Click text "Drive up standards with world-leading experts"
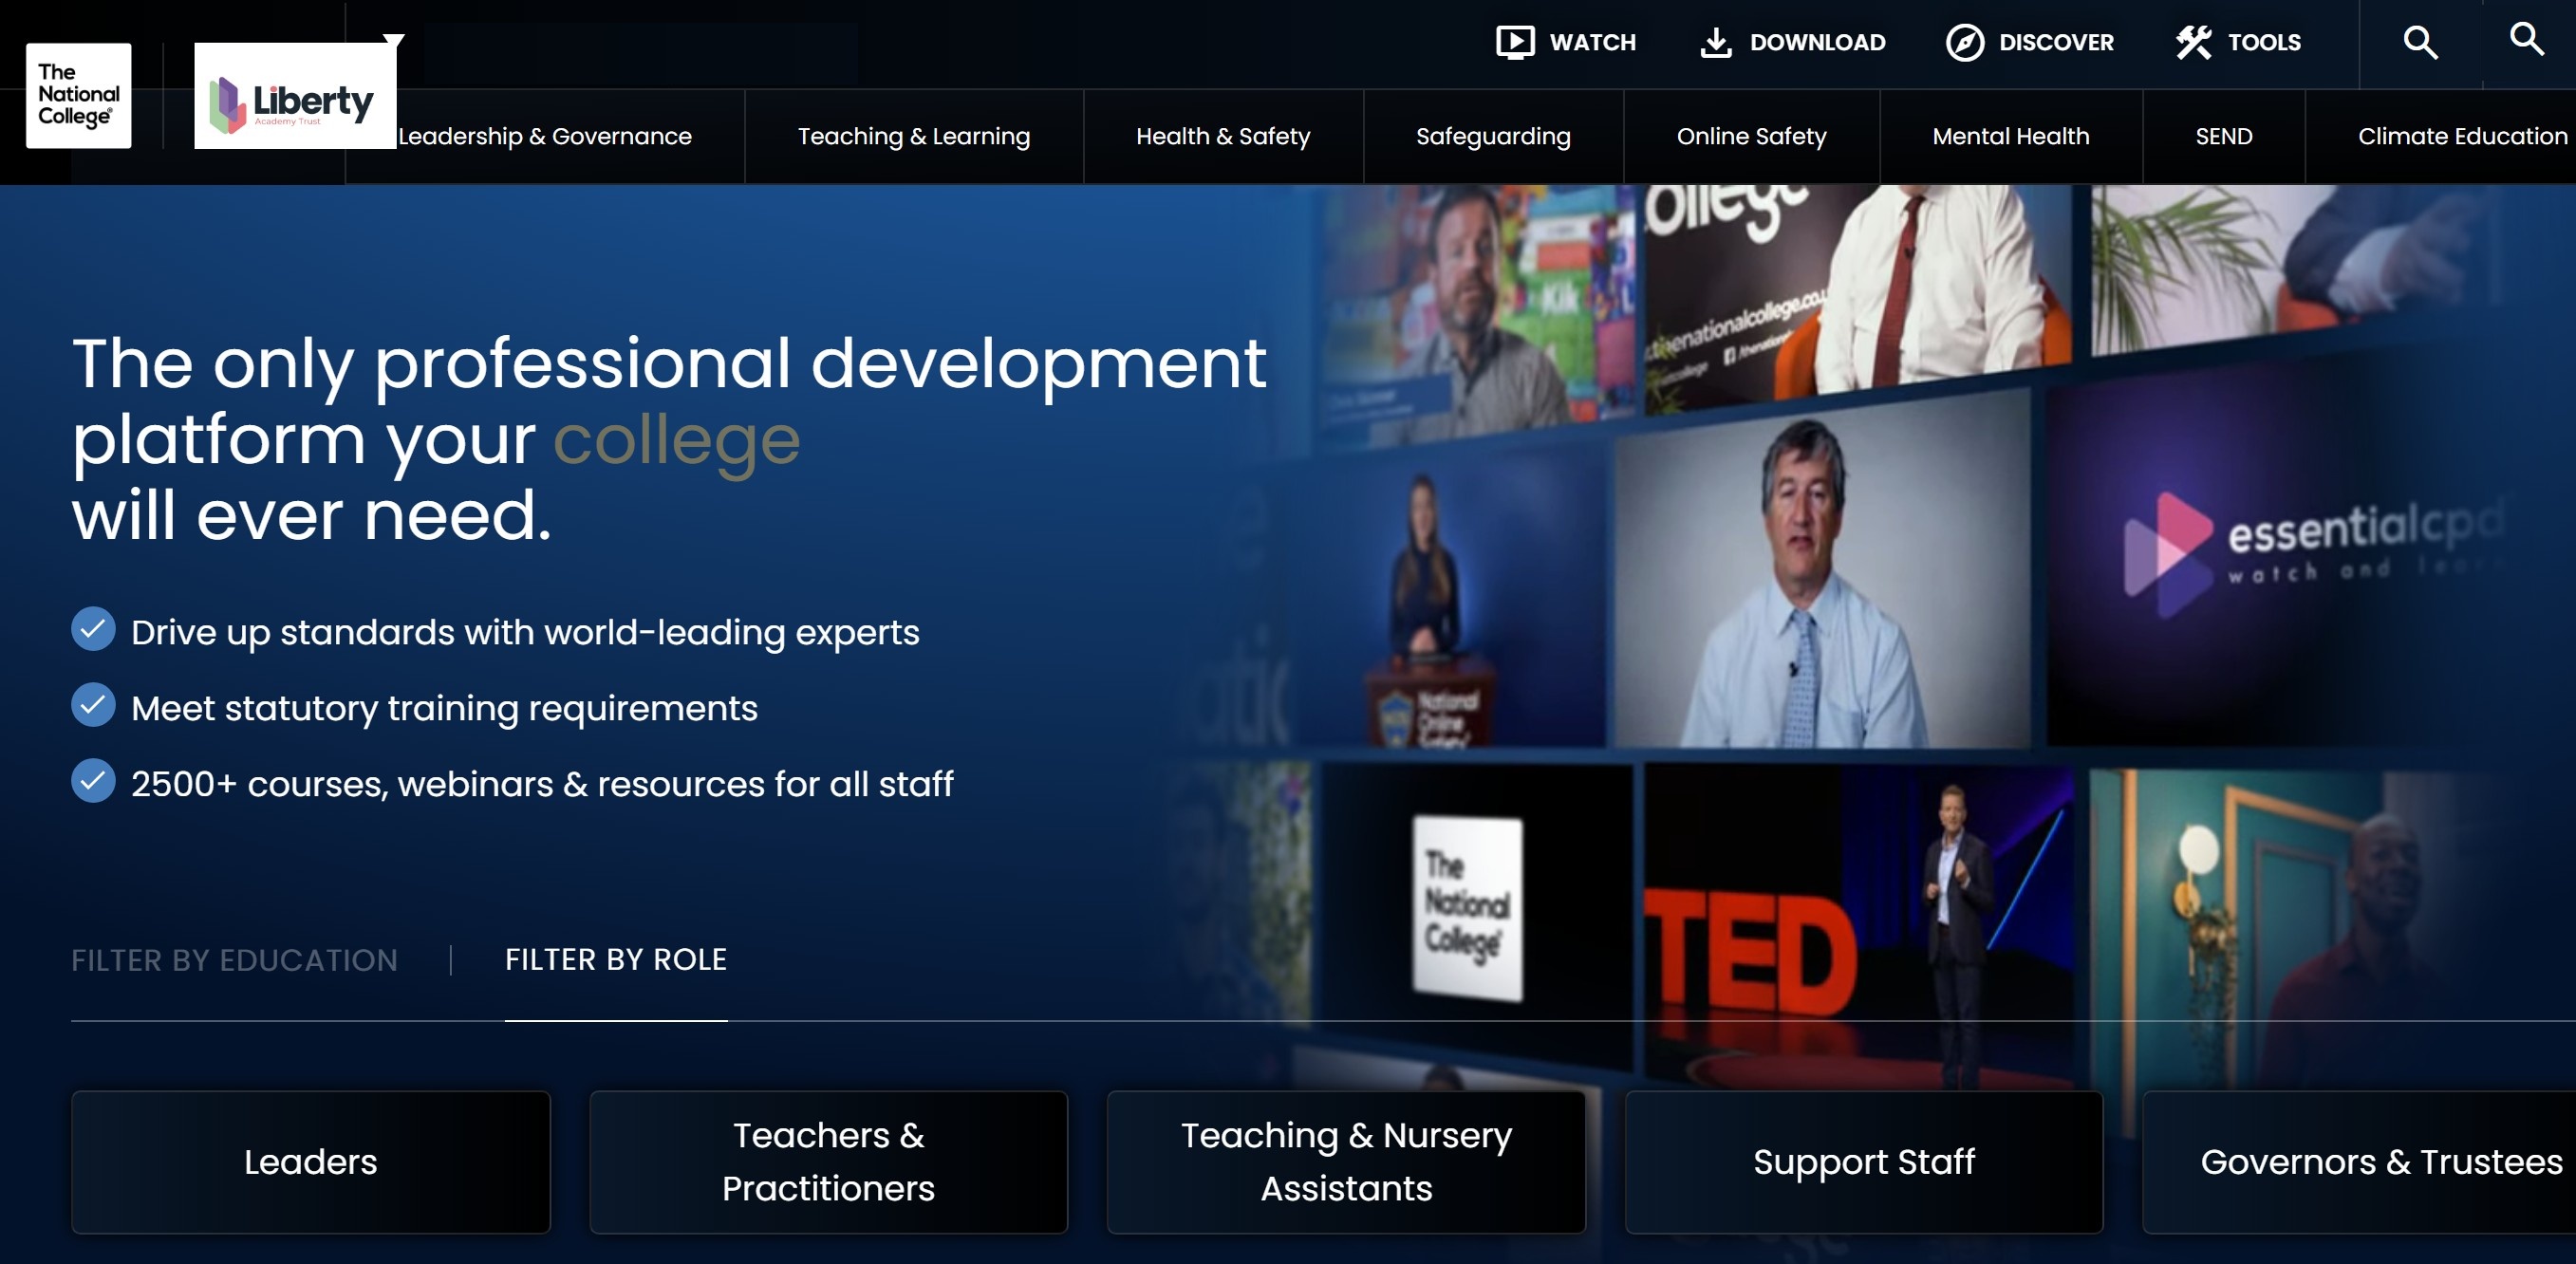 point(525,632)
